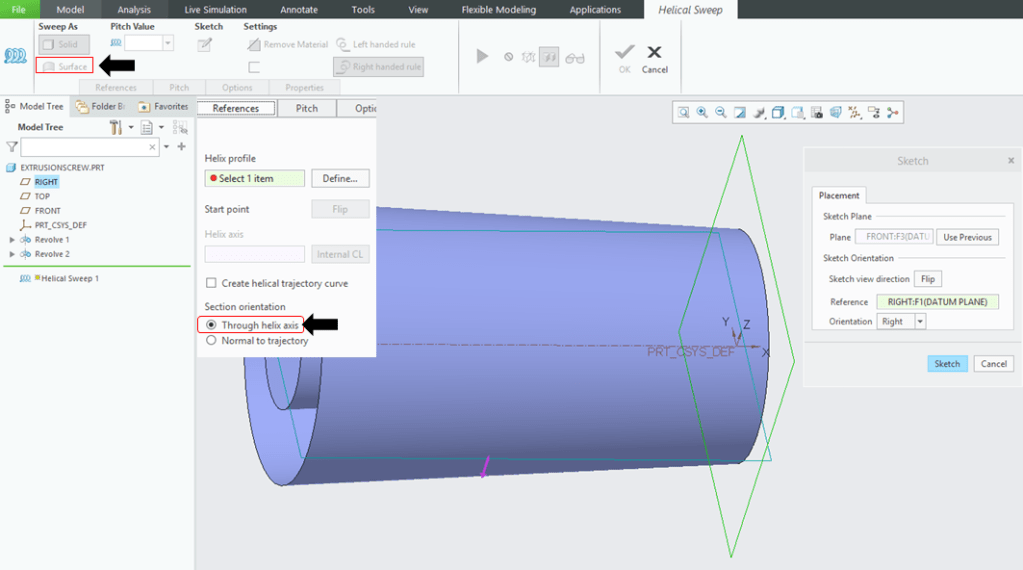Select the TOP datum plane in tree
Screen dimensions: 1023x570
[x=42, y=196]
